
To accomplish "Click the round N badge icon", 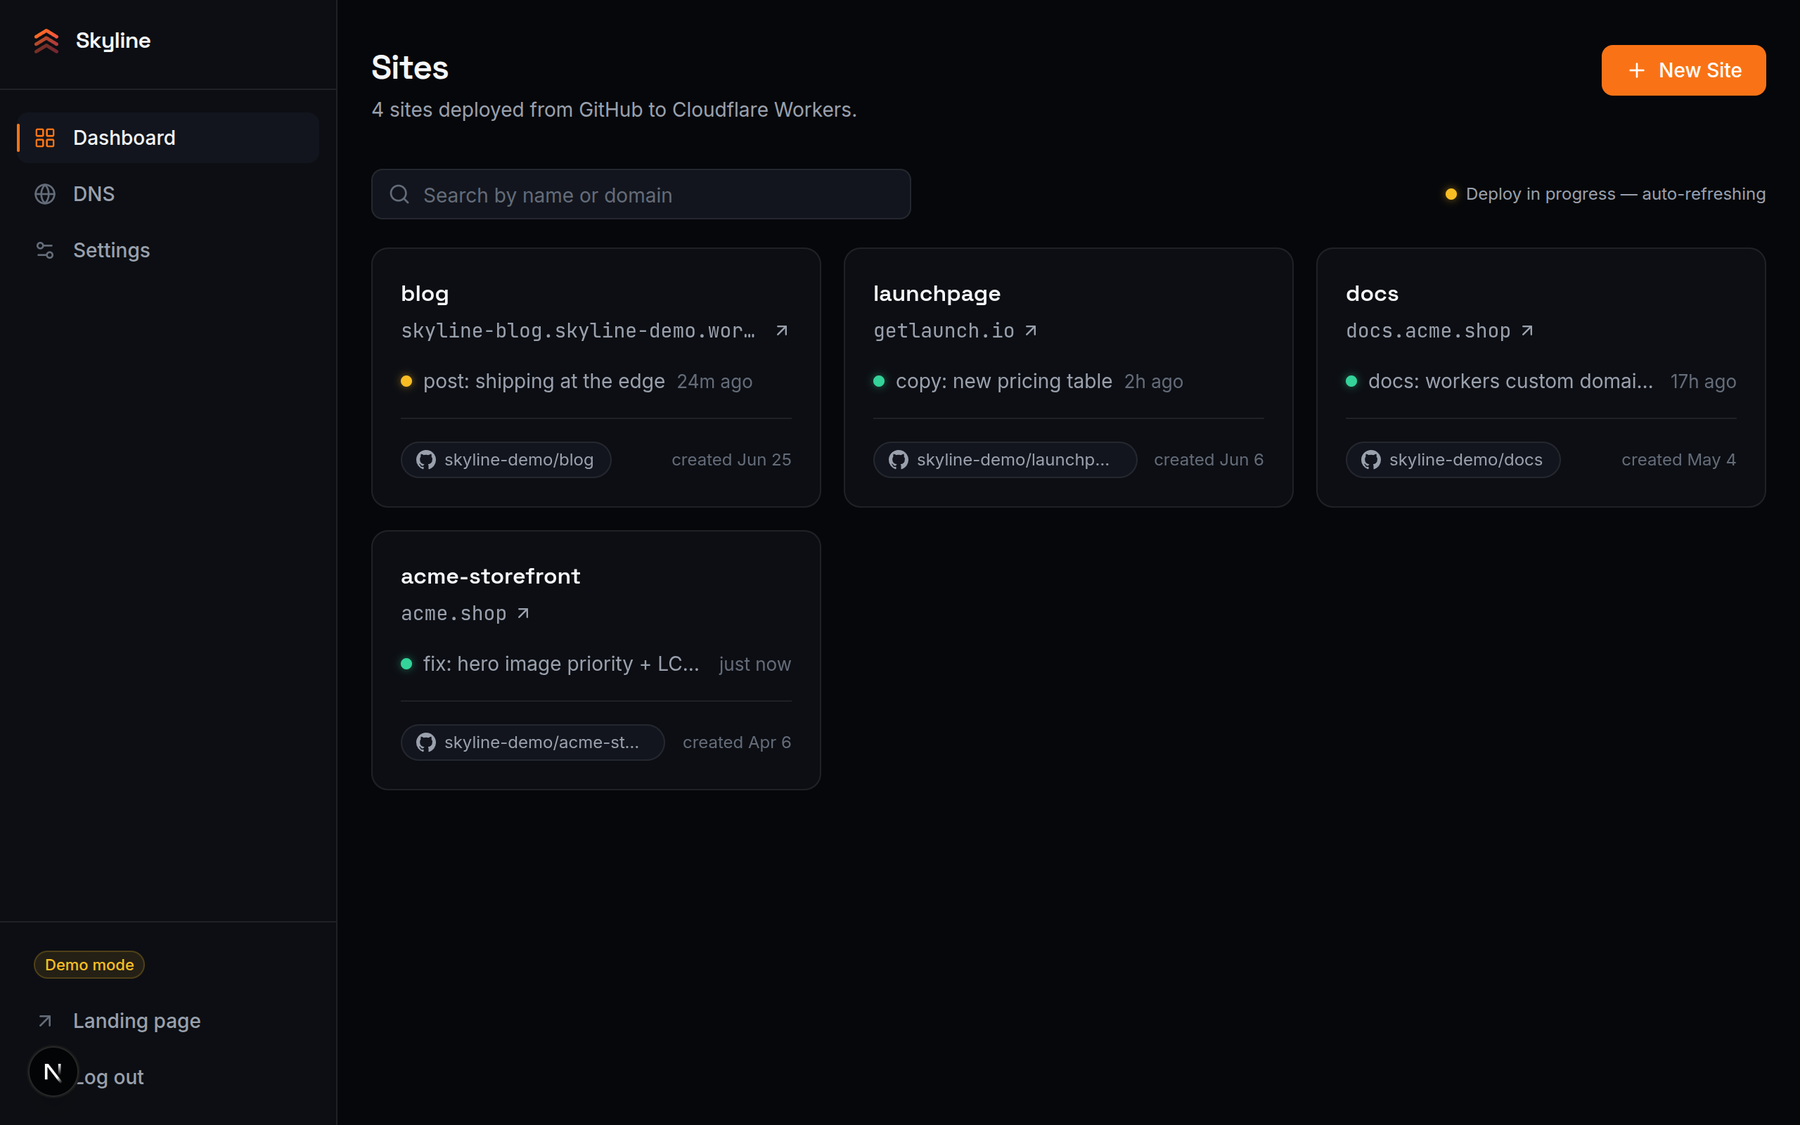I will pyautogui.click(x=53, y=1072).
